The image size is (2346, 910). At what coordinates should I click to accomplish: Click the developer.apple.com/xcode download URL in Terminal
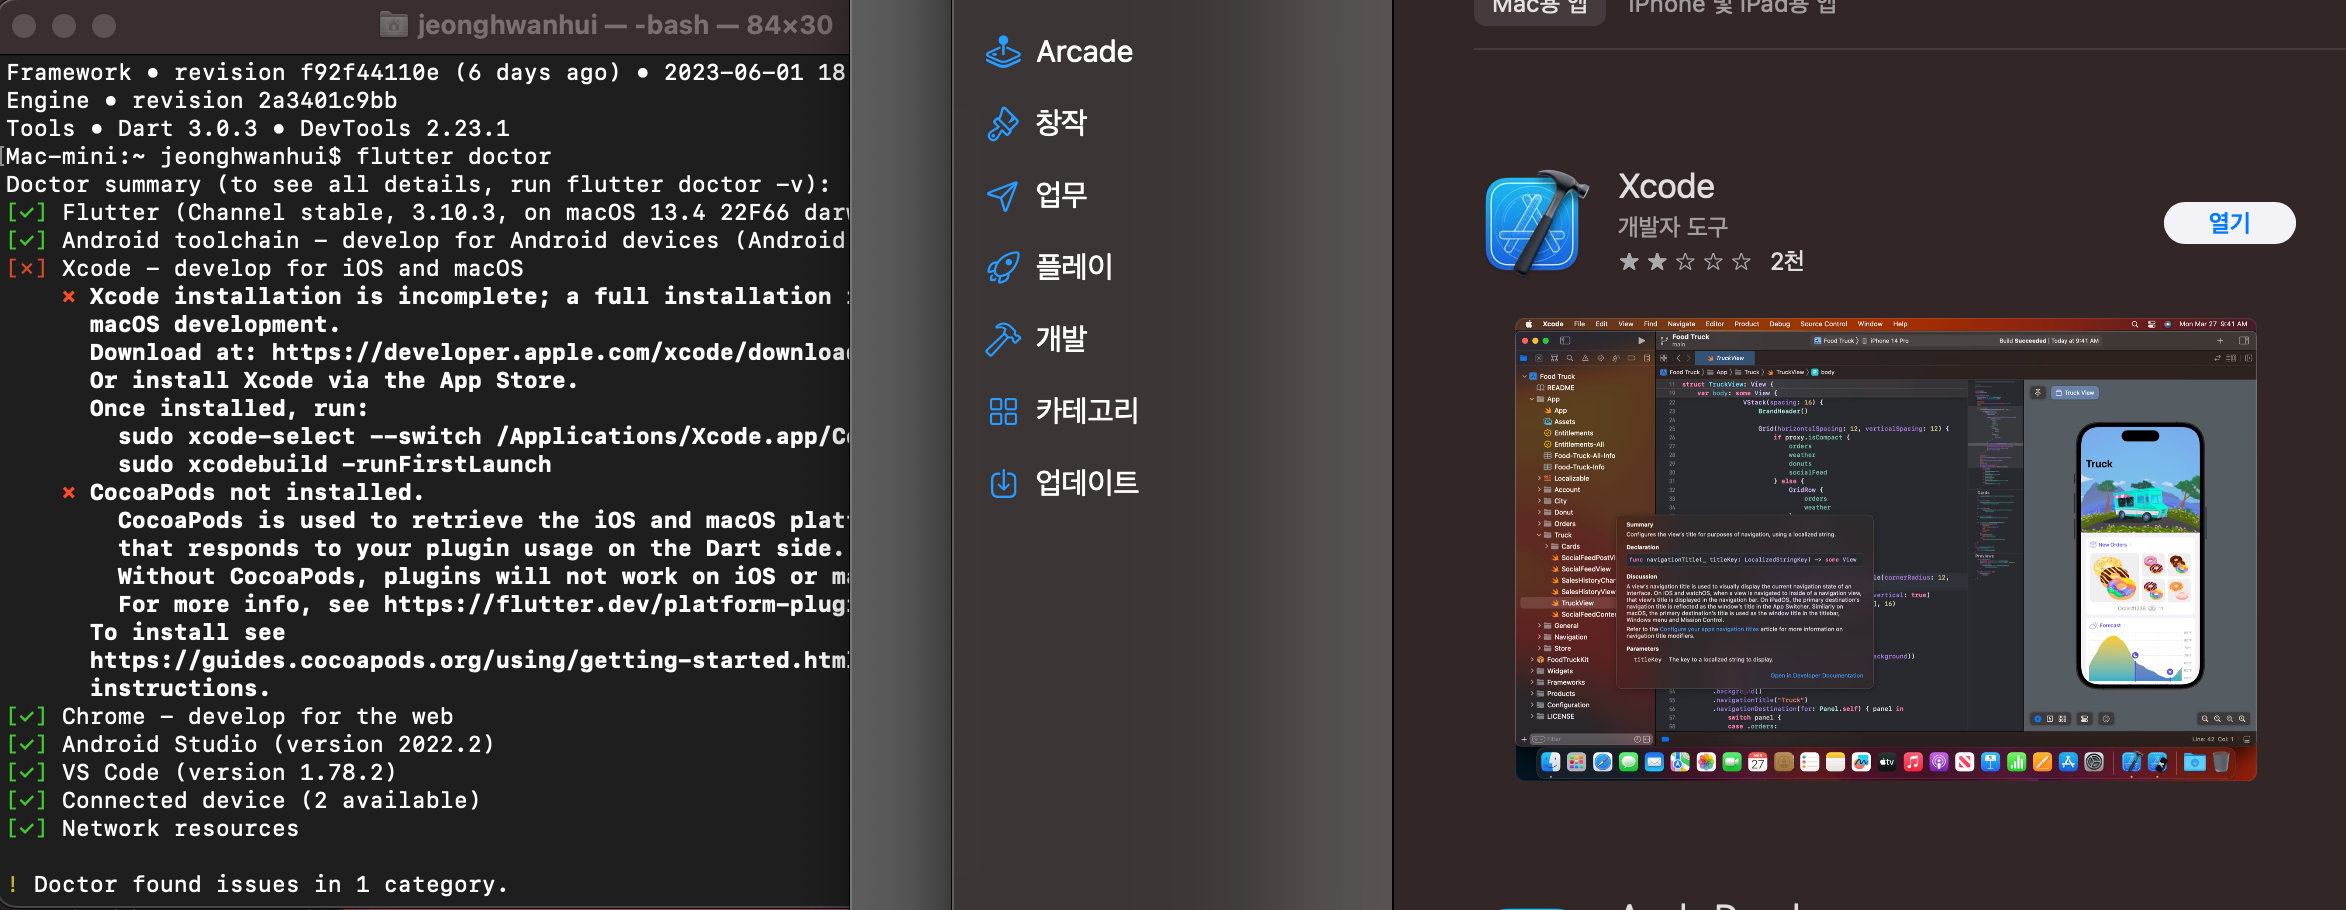click(x=560, y=353)
